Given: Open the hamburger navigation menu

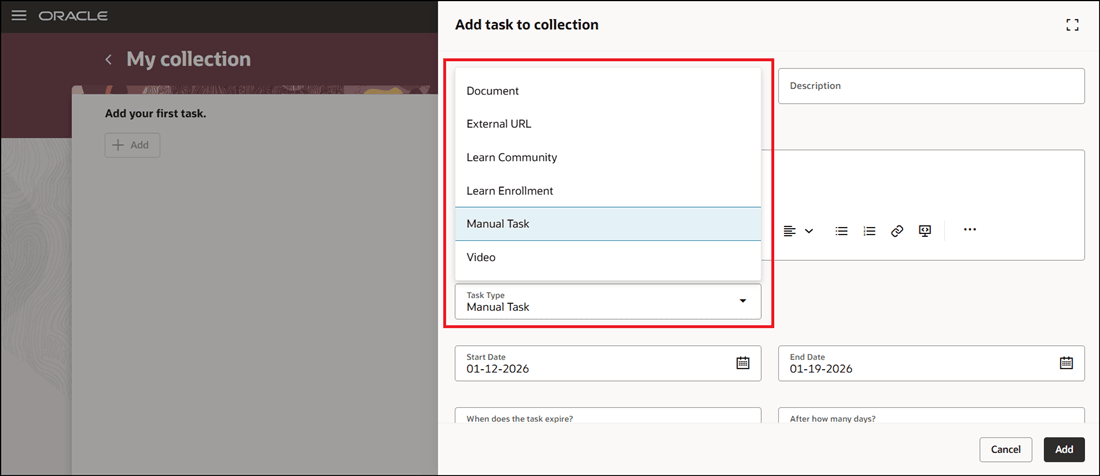Looking at the screenshot, I should pos(19,15).
